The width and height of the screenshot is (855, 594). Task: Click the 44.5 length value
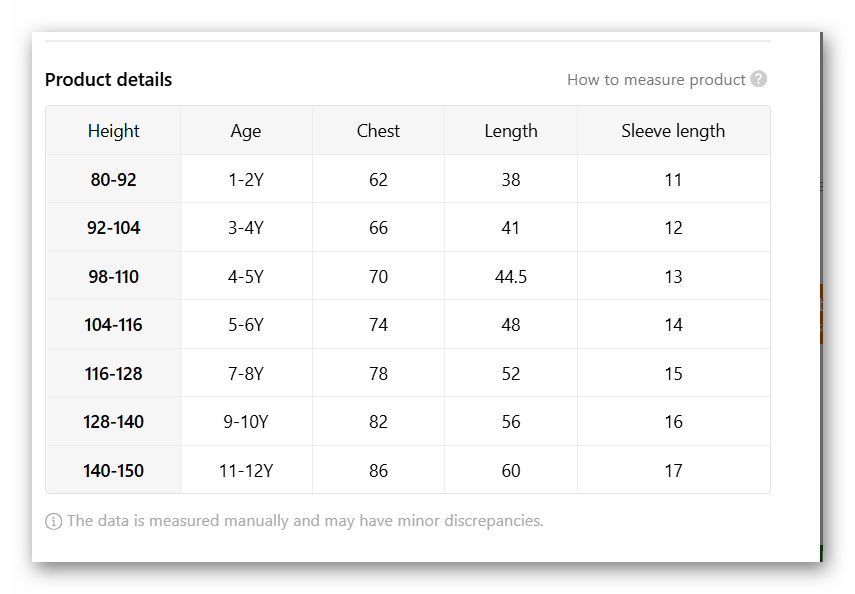[x=511, y=277]
